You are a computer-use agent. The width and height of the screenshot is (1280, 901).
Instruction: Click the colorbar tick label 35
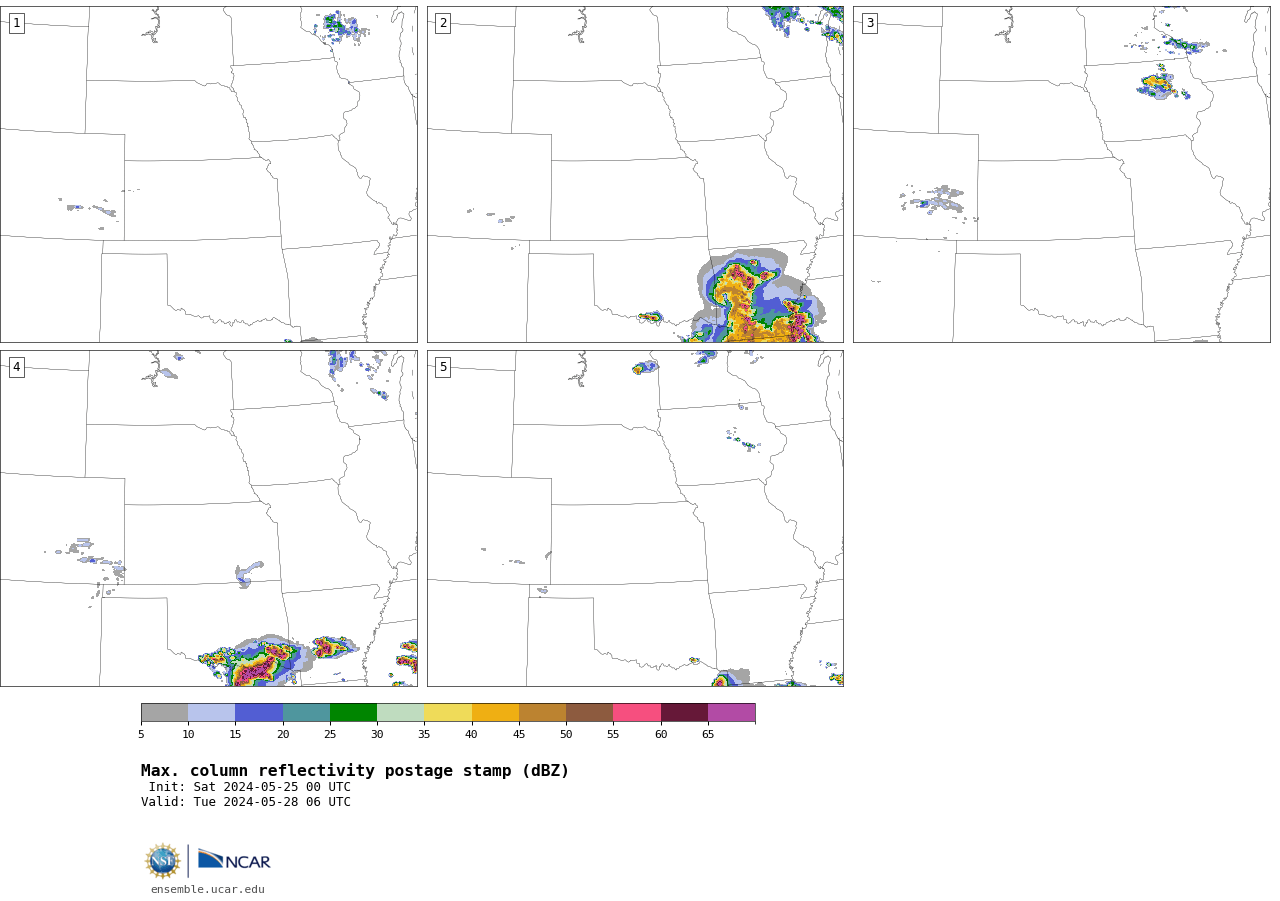424,734
